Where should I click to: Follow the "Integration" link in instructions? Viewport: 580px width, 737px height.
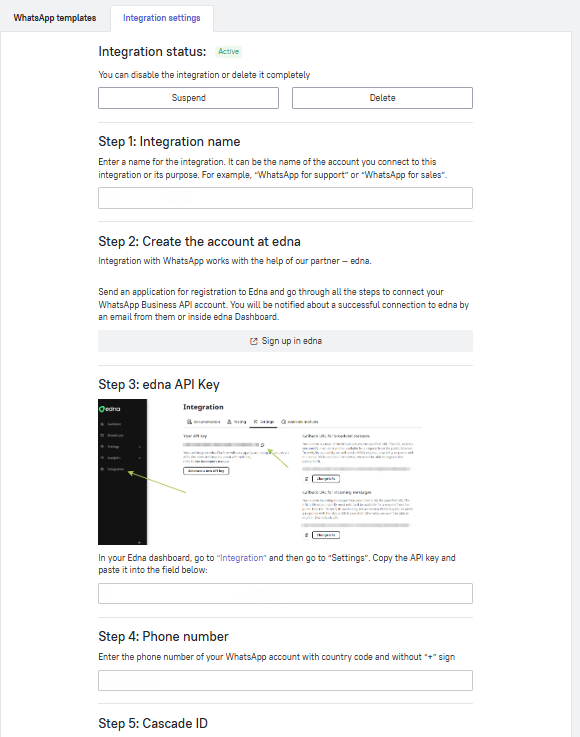[242, 557]
